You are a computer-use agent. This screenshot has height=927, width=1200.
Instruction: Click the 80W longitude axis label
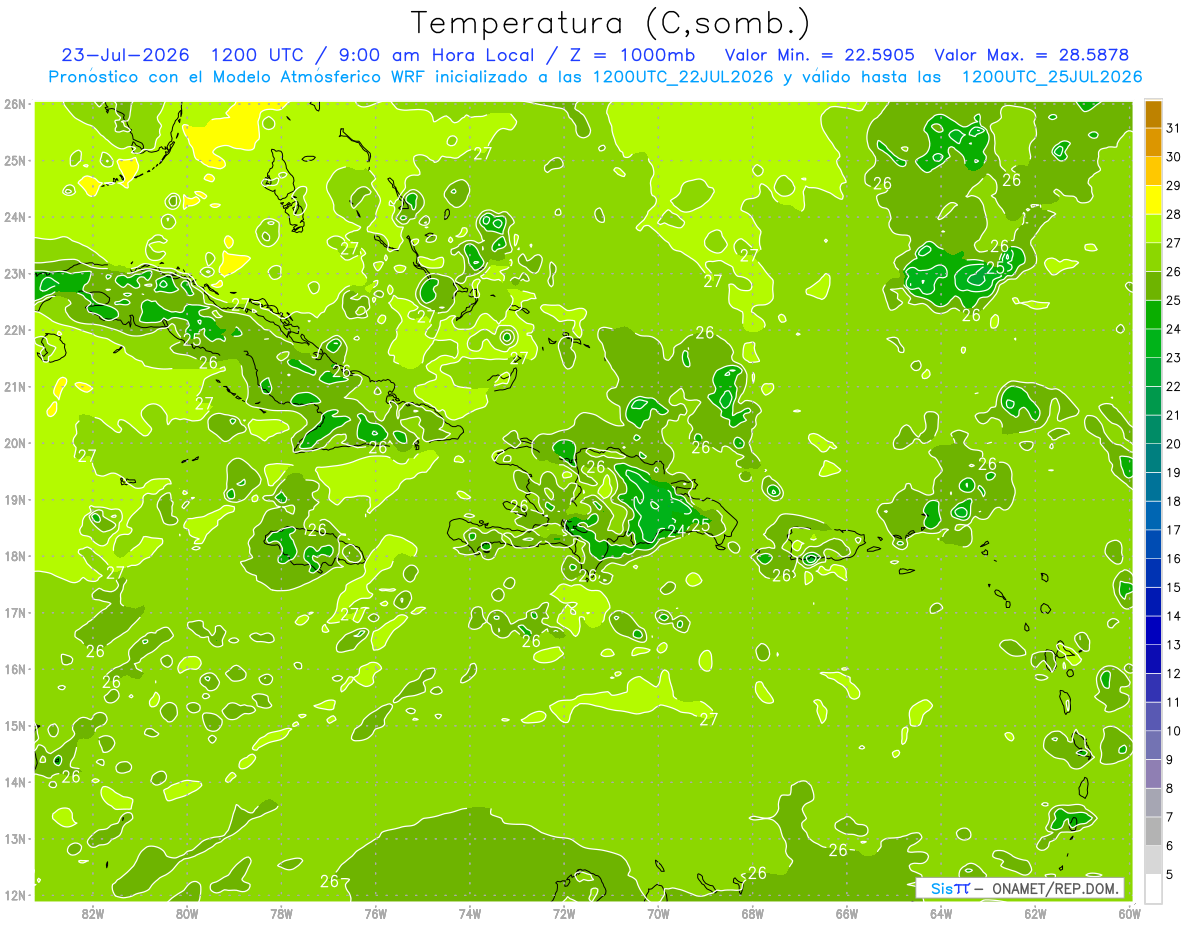187,913
